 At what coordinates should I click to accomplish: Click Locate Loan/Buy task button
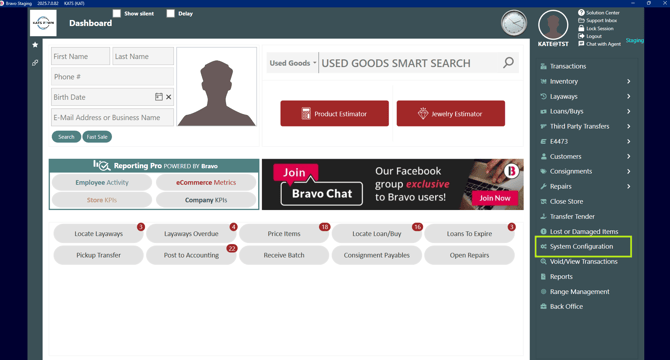click(x=376, y=234)
